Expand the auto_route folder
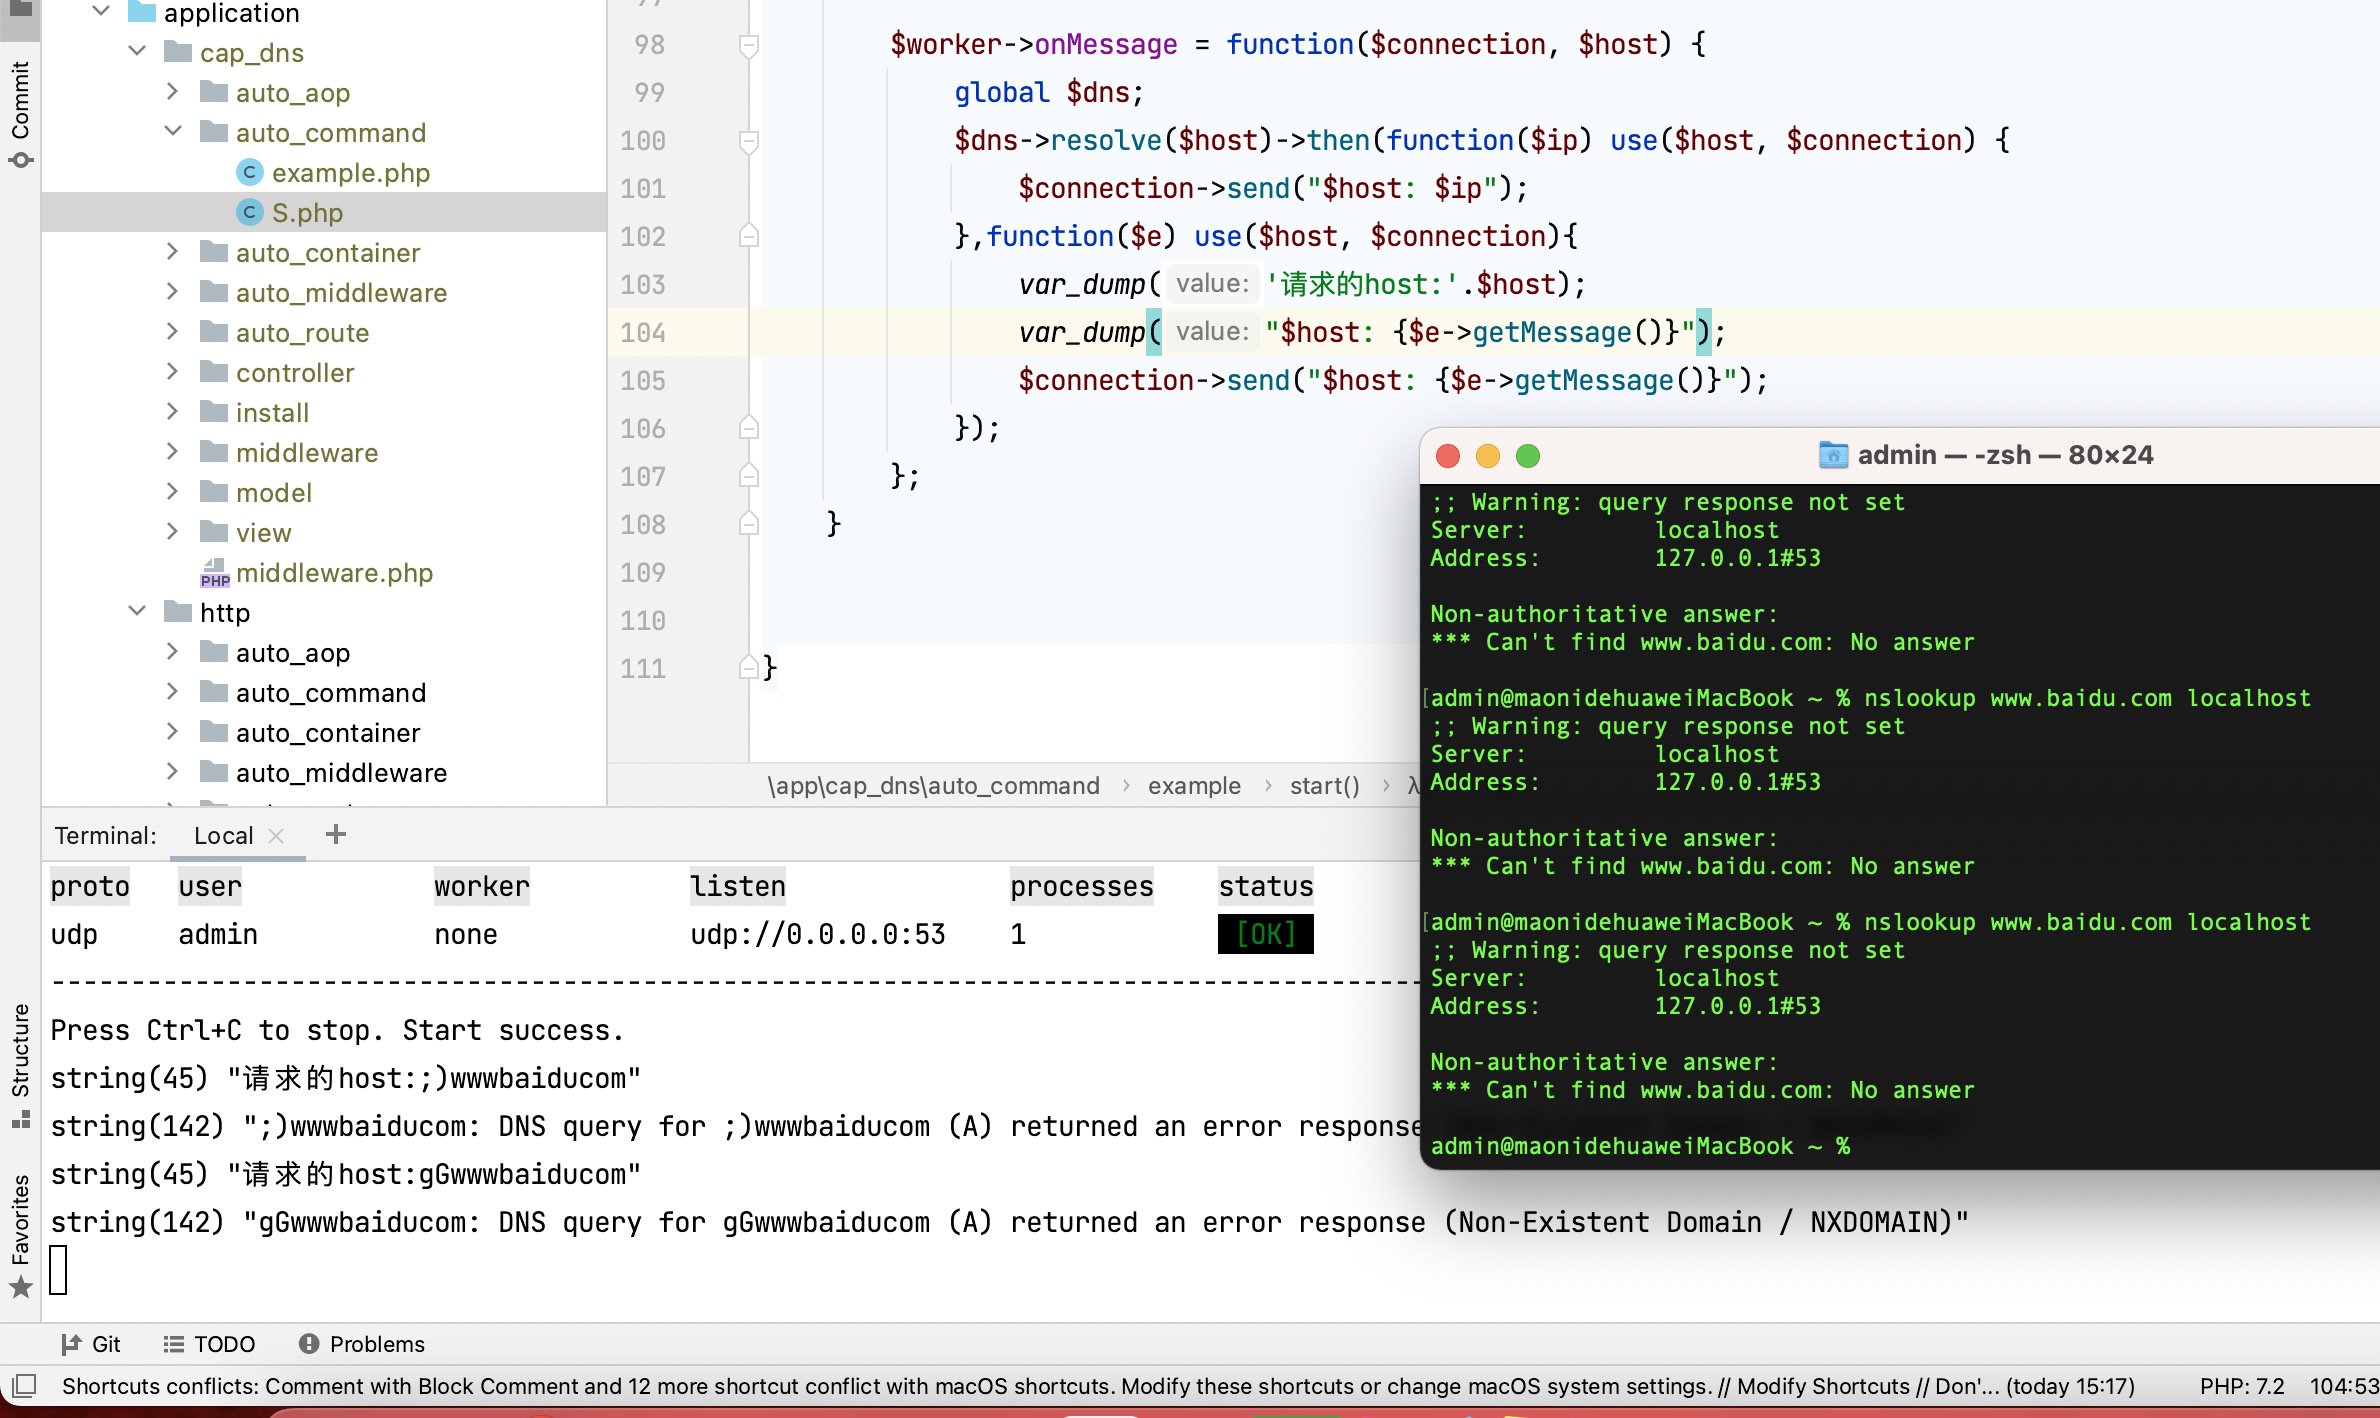The image size is (2380, 1418). (x=172, y=332)
